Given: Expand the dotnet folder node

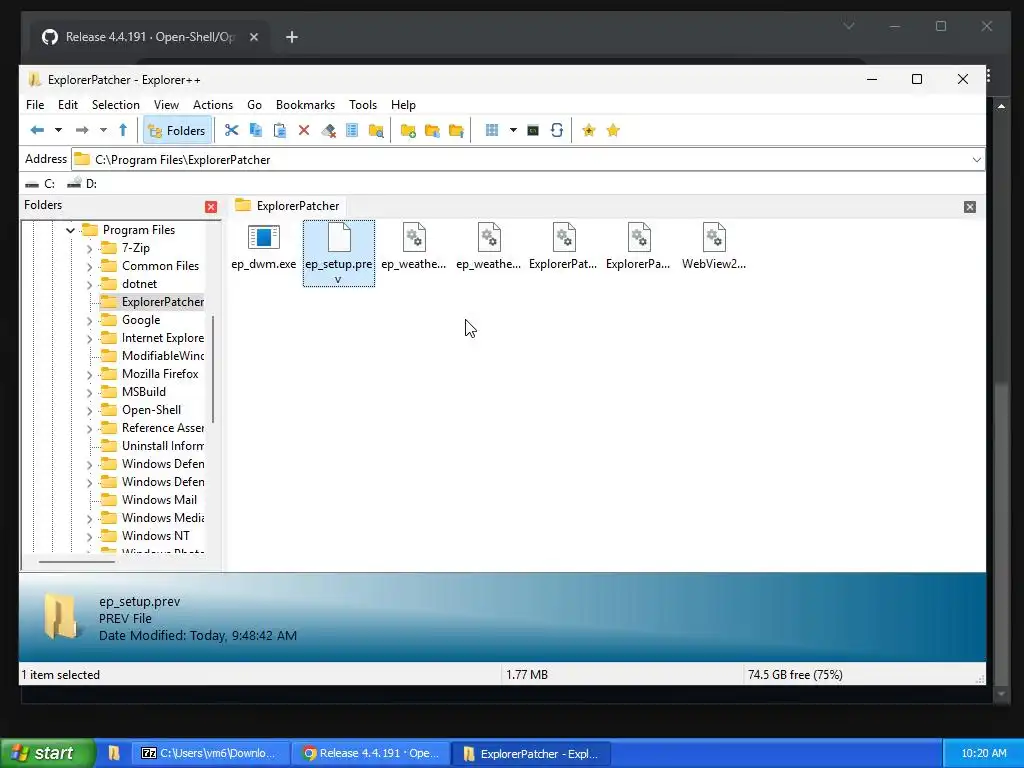Looking at the screenshot, I should (x=89, y=285).
